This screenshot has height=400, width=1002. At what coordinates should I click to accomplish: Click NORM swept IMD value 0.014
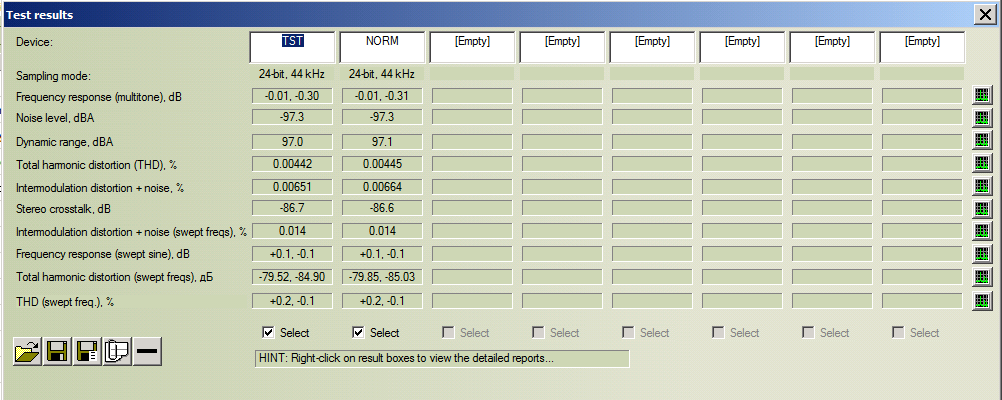[382, 231]
